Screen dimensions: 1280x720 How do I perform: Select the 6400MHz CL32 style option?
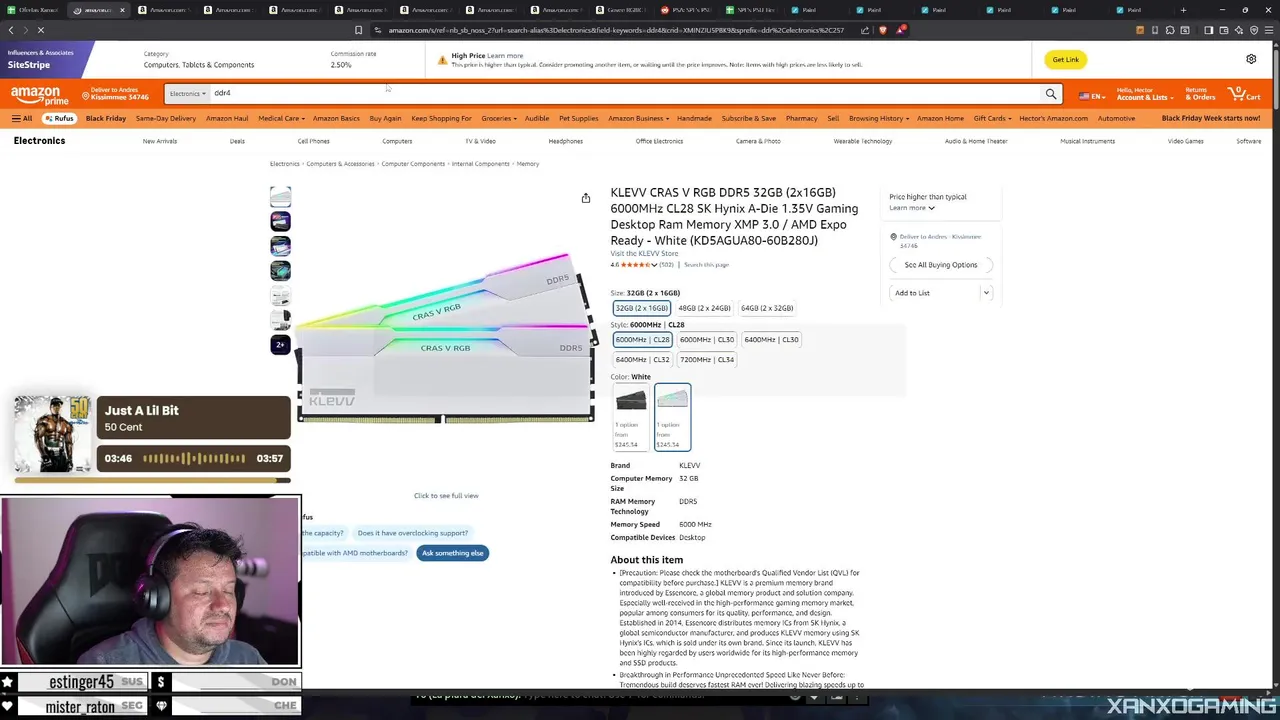click(642, 359)
